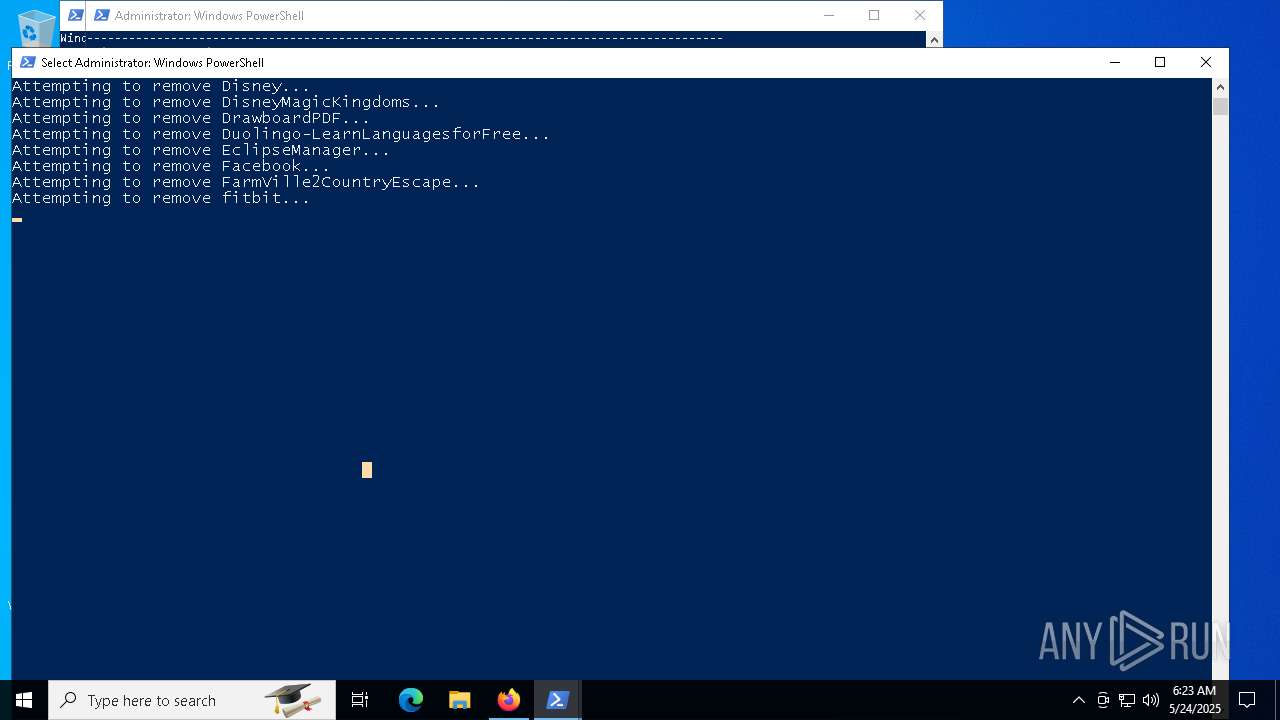
Task: Click scroll-up arrow of the background PowerShell window
Action: pos(934,40)
